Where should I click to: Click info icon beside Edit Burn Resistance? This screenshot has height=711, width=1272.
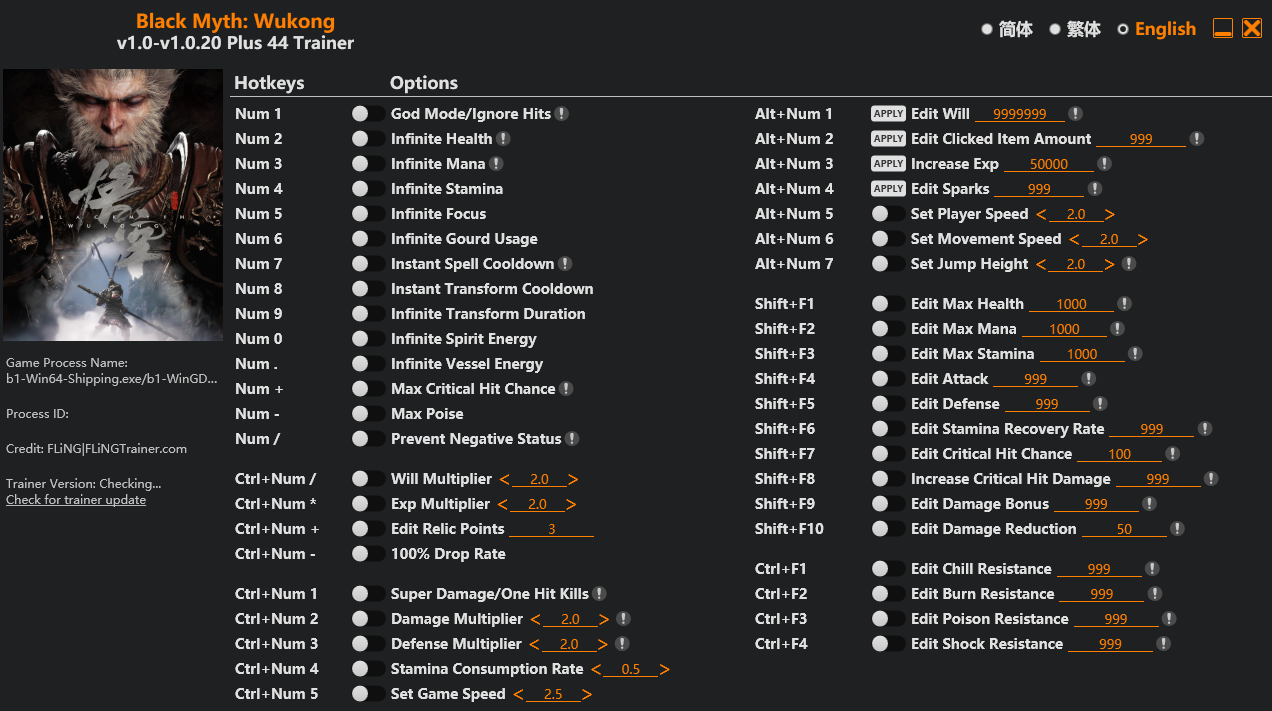point(1155,594)
